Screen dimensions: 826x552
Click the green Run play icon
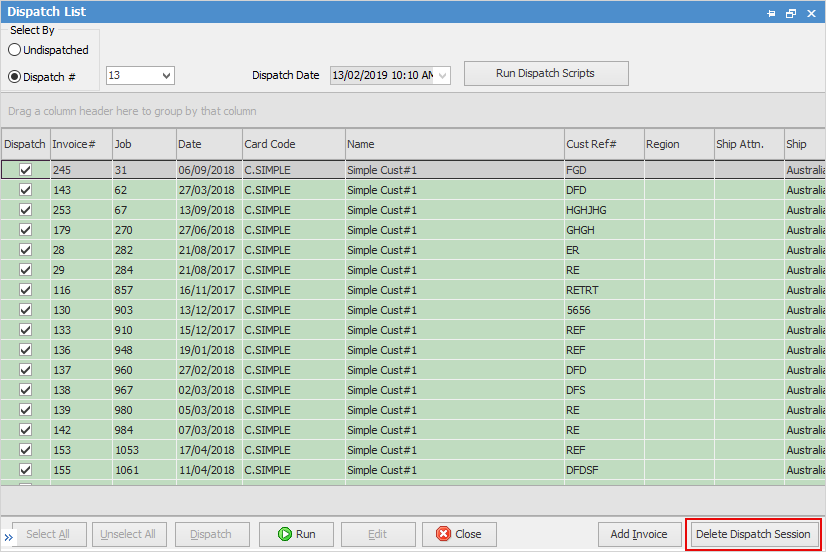[x=284, y=534]
